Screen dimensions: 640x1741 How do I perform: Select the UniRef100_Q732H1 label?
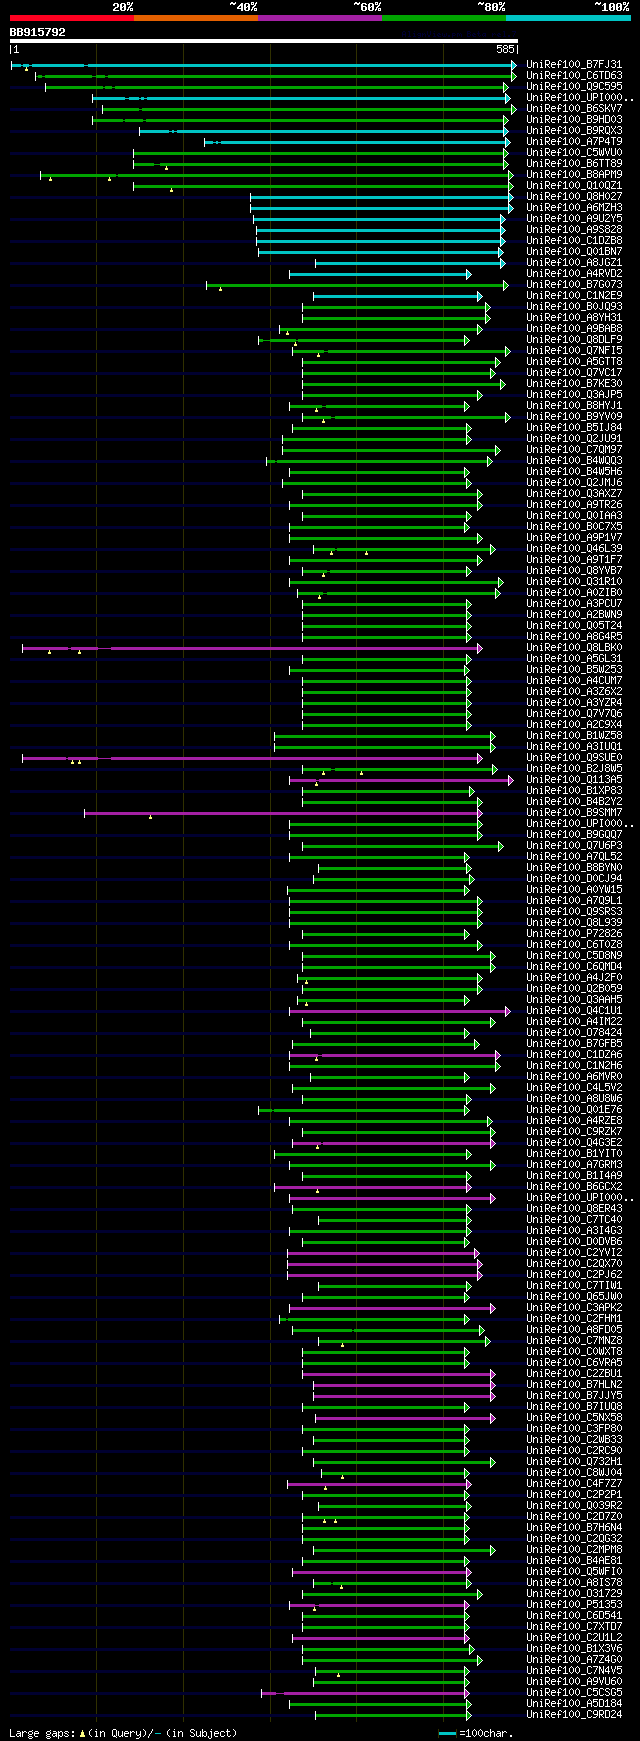click(574, 1462)
